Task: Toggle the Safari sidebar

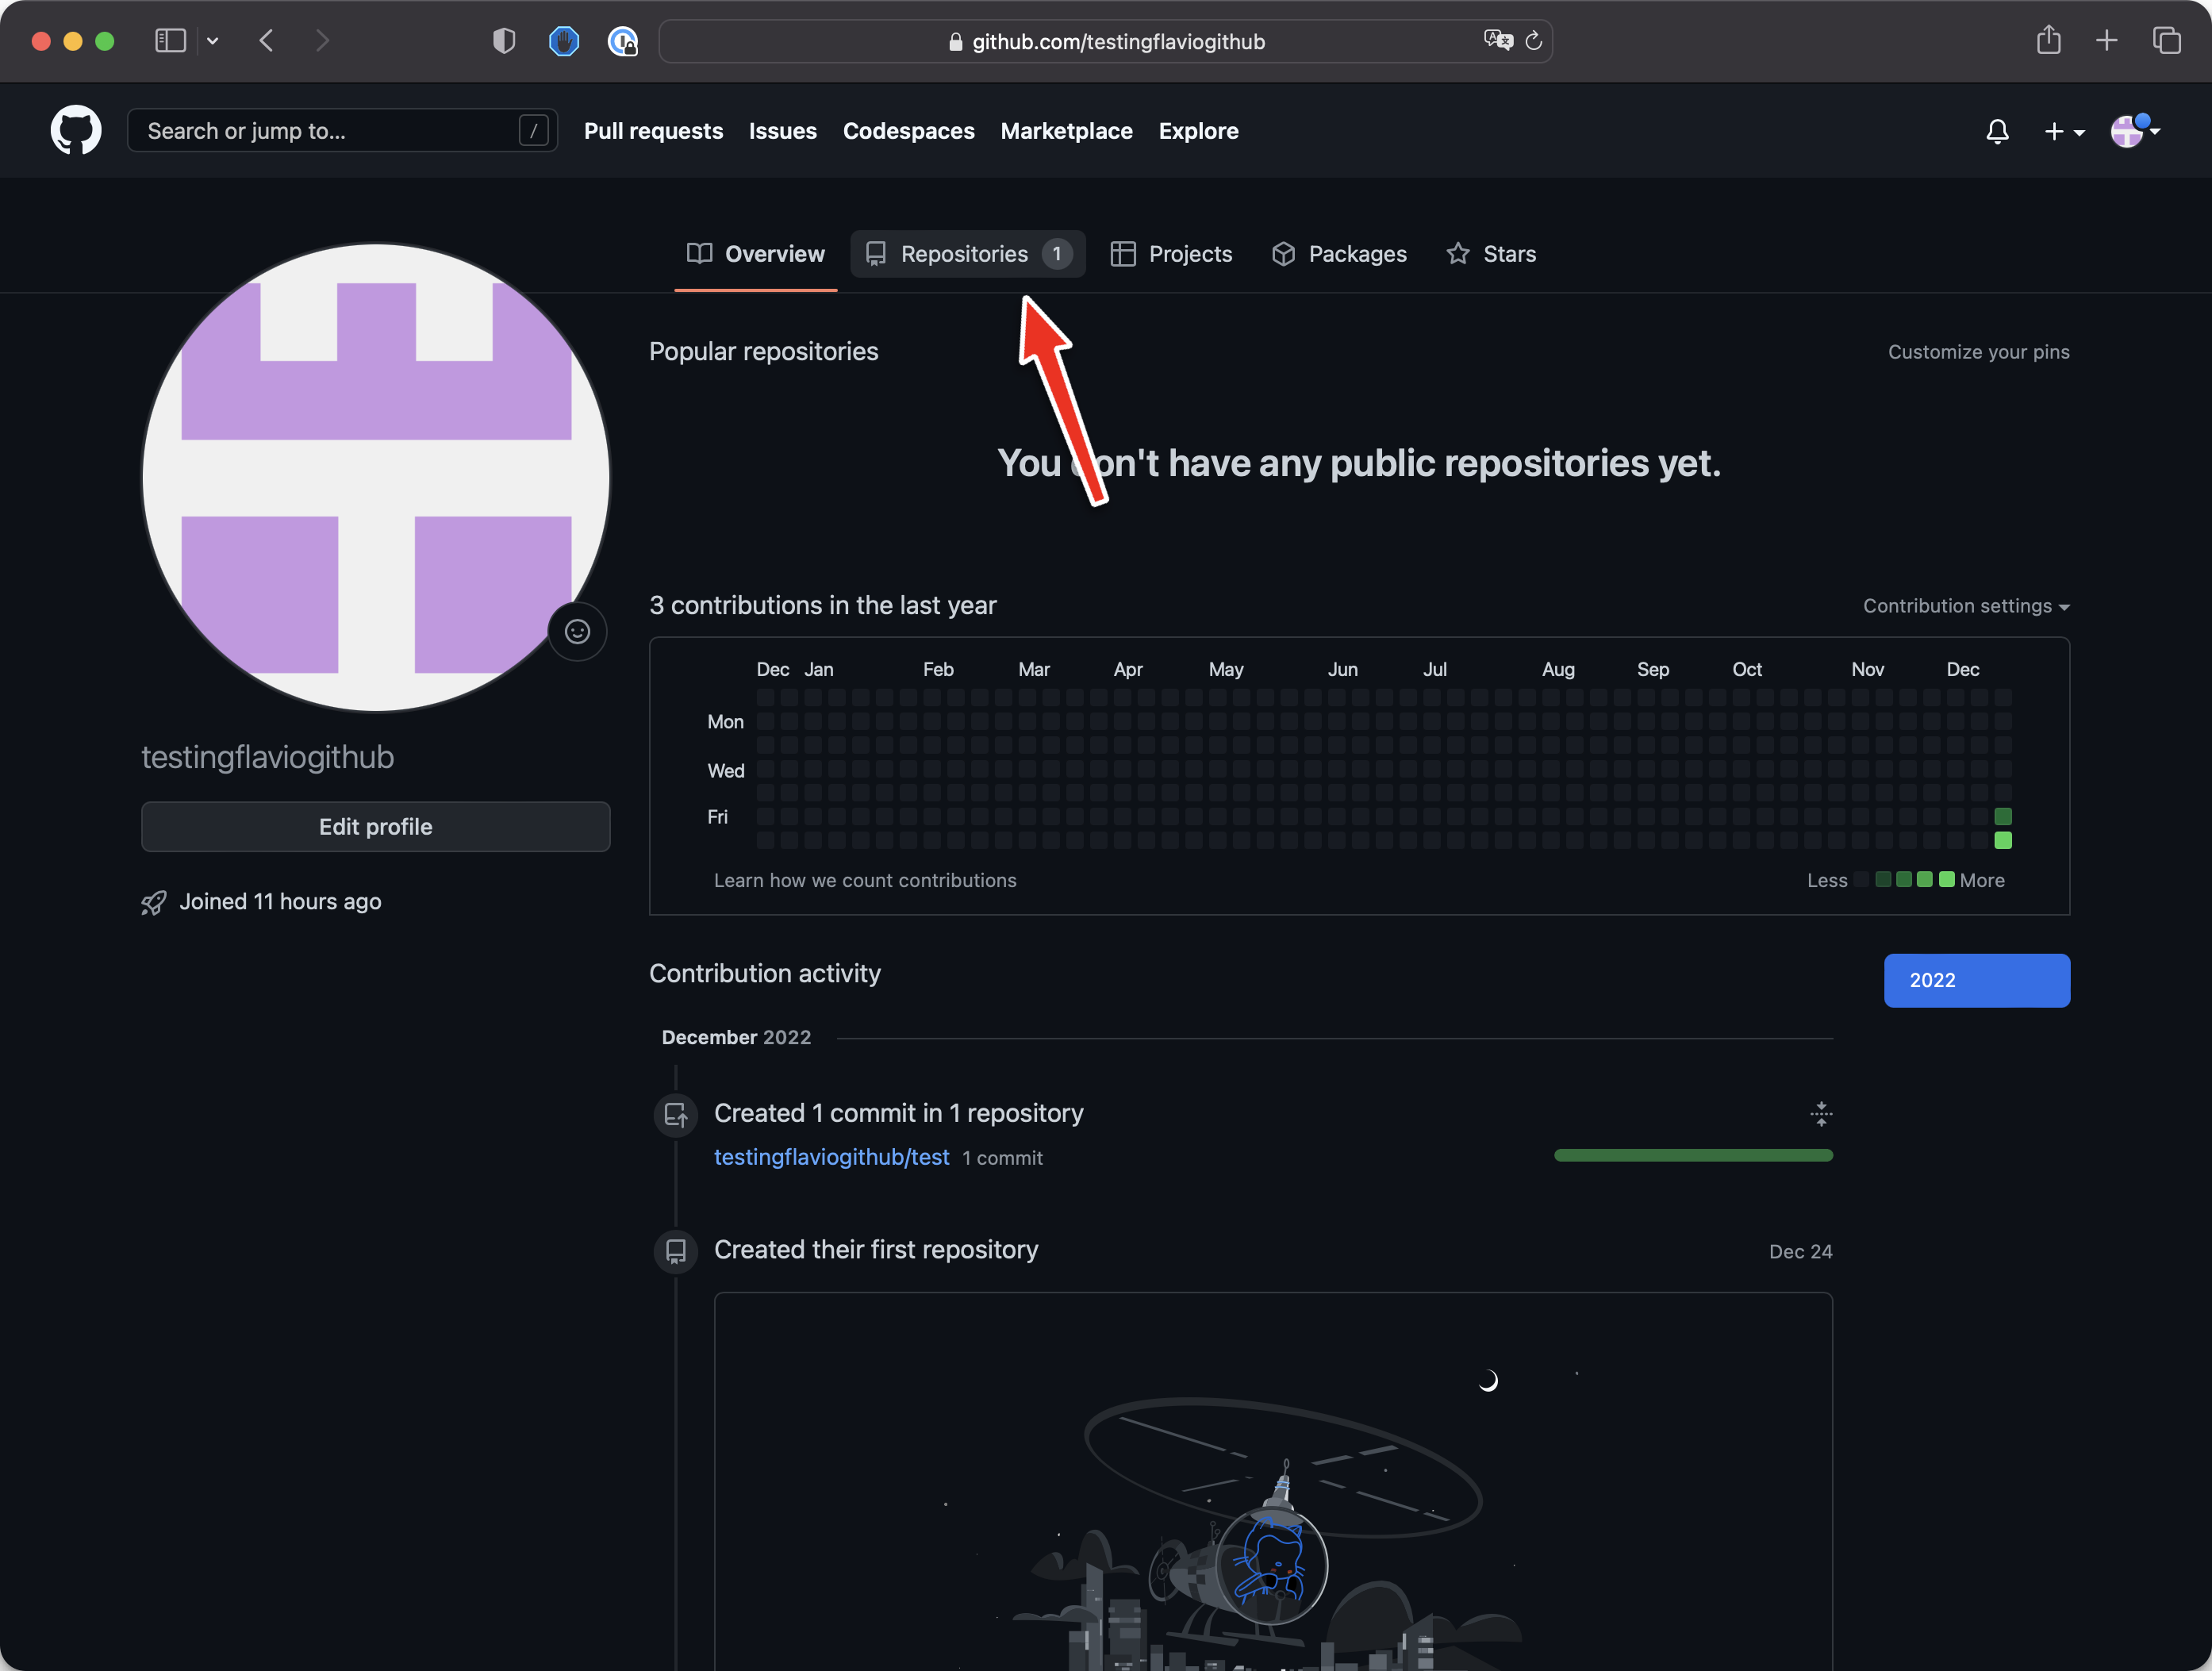Action: (x=170, y=41)
